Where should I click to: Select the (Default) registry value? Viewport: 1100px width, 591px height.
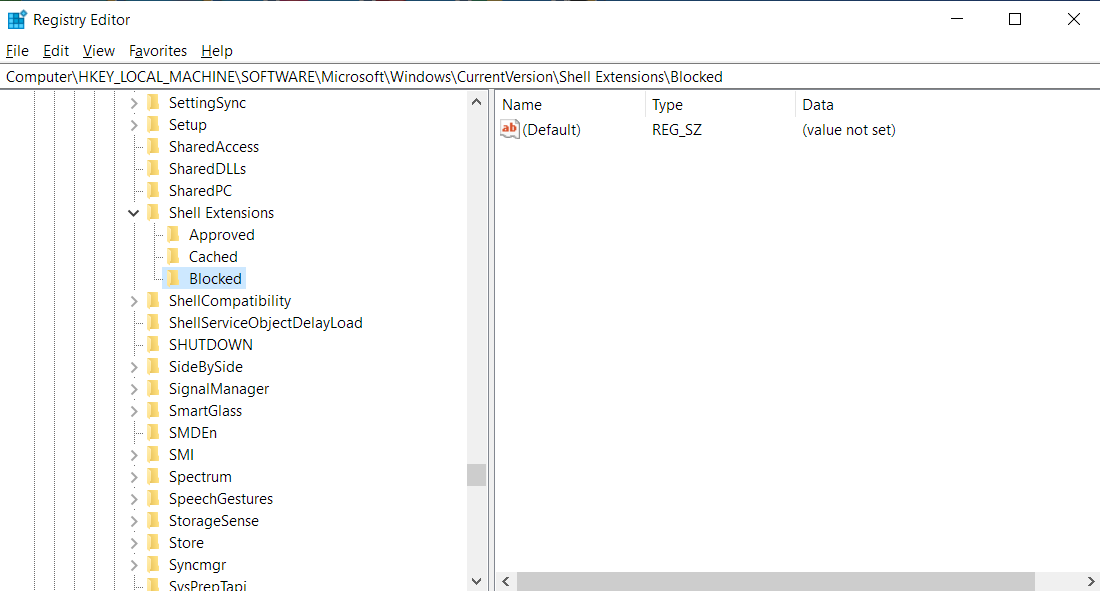pos(550,129)
